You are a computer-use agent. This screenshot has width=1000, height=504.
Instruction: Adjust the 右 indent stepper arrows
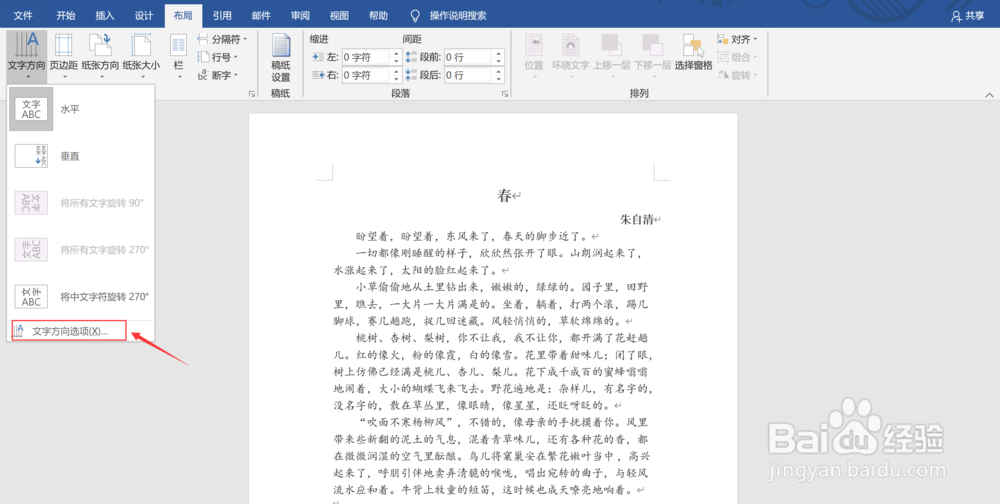coord(396,75)
